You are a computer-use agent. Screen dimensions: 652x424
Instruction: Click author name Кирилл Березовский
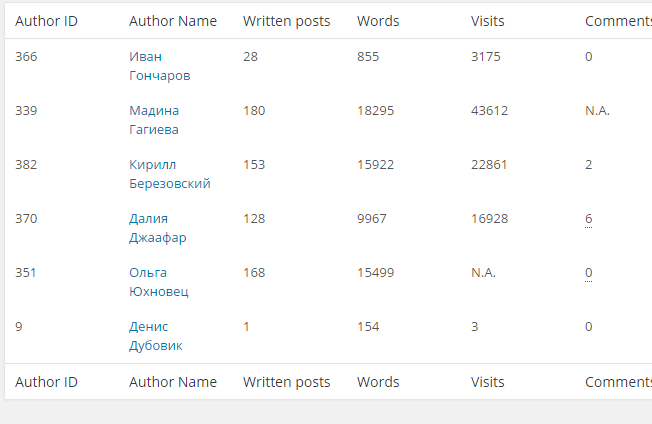point(170,174)
